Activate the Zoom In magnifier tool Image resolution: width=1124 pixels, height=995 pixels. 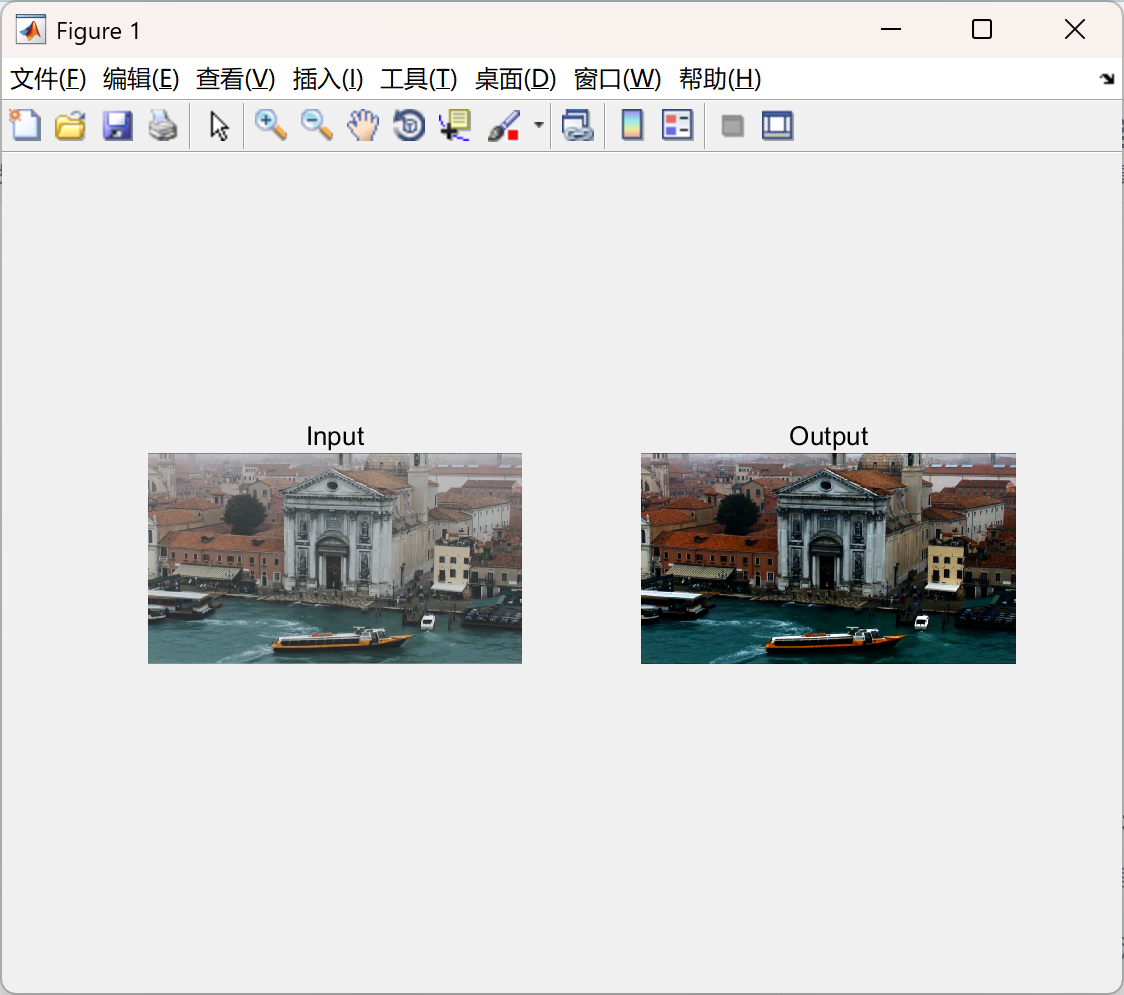(x=271, y=125)
